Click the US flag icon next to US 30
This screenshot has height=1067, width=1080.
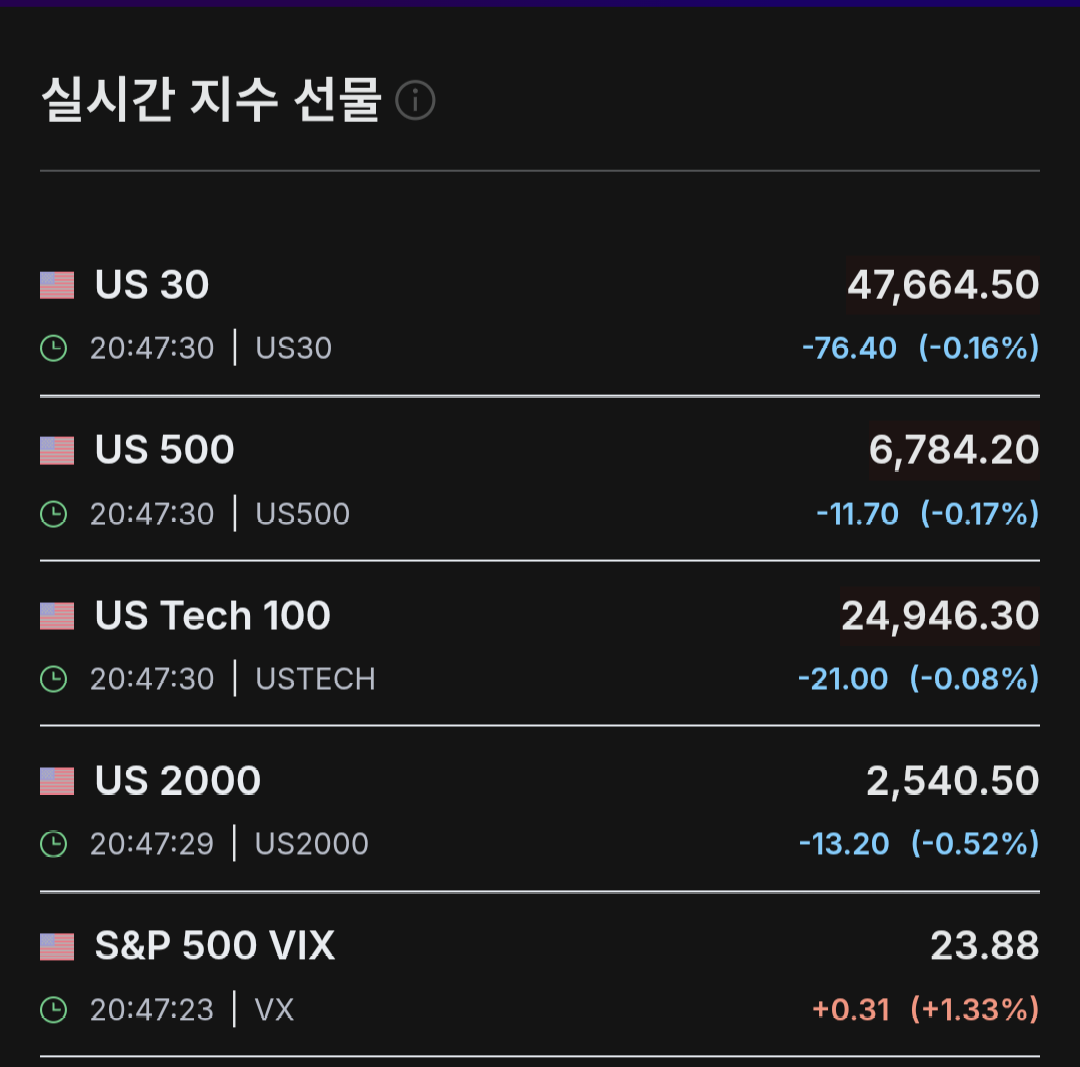click(57, 285)
